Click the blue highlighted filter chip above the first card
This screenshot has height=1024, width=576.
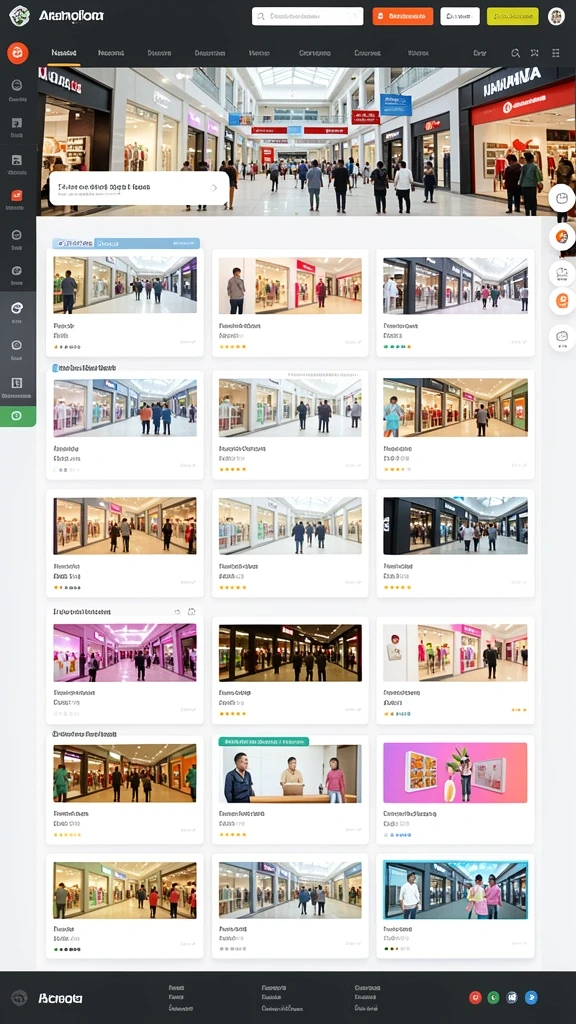point(126,243)
